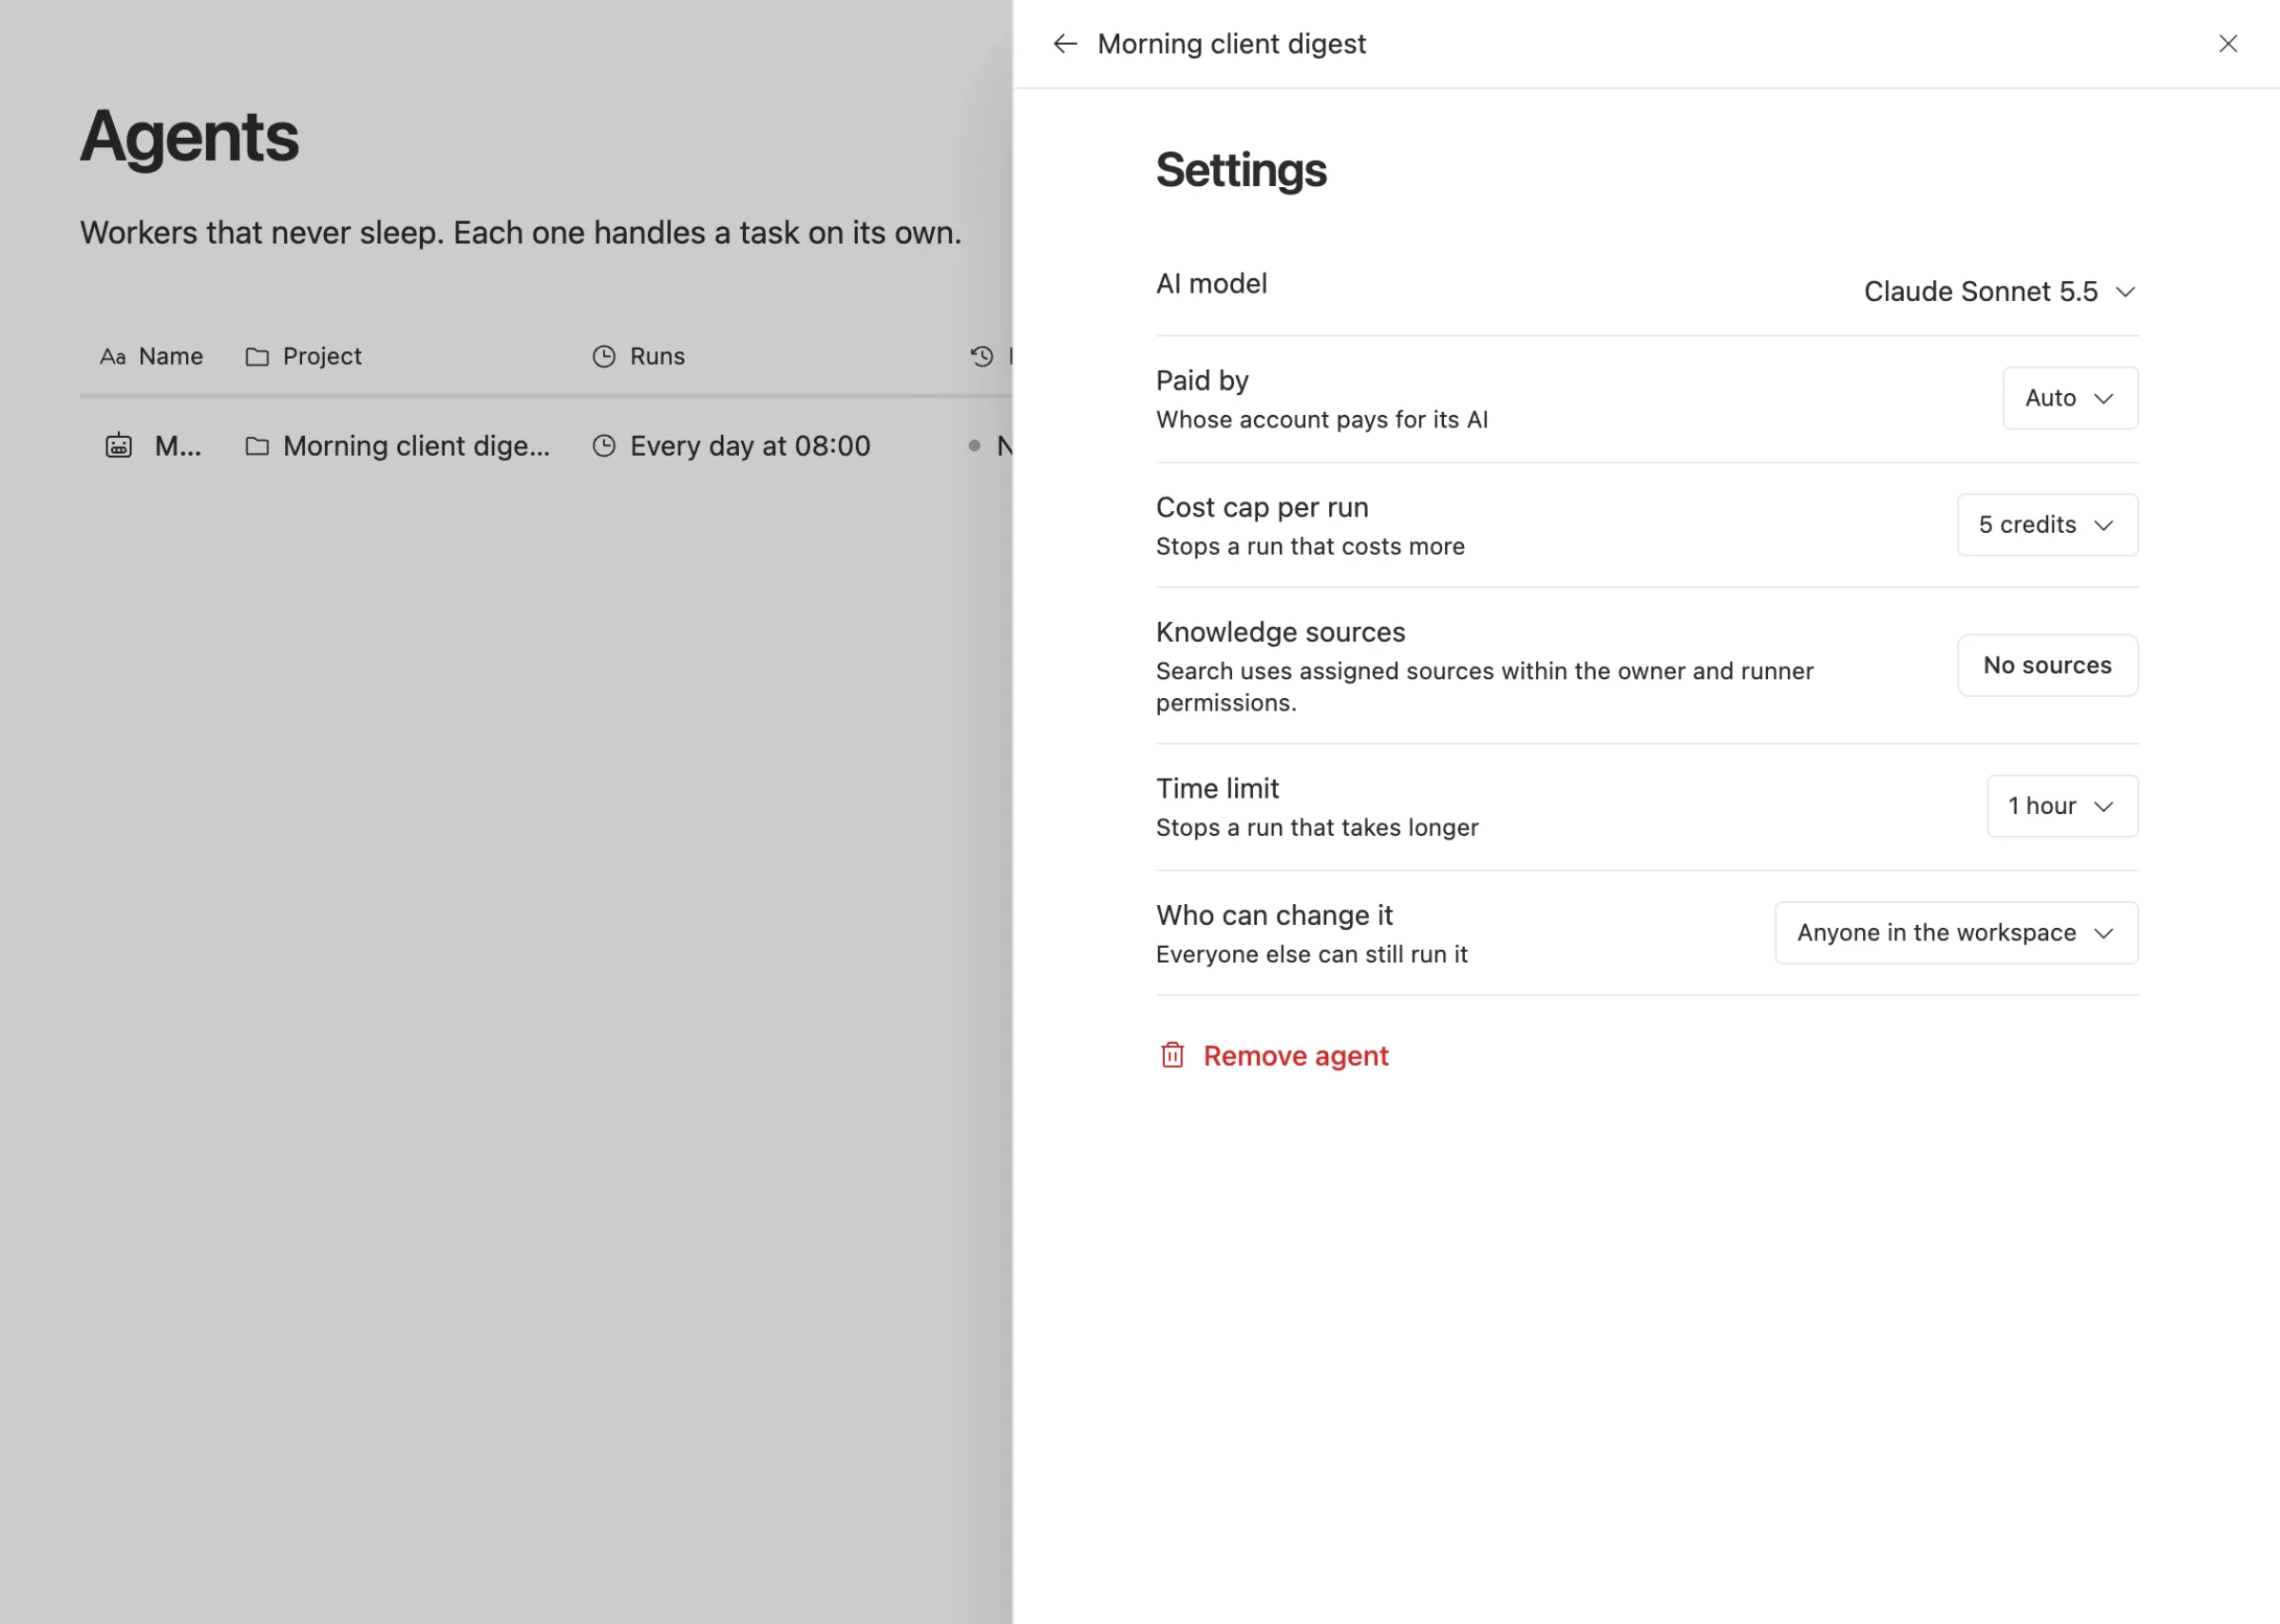The width and height of the screenshot is (2280, 1624).
Task: Select the Every day at 08:00 schedule cell
Action: 731,446
